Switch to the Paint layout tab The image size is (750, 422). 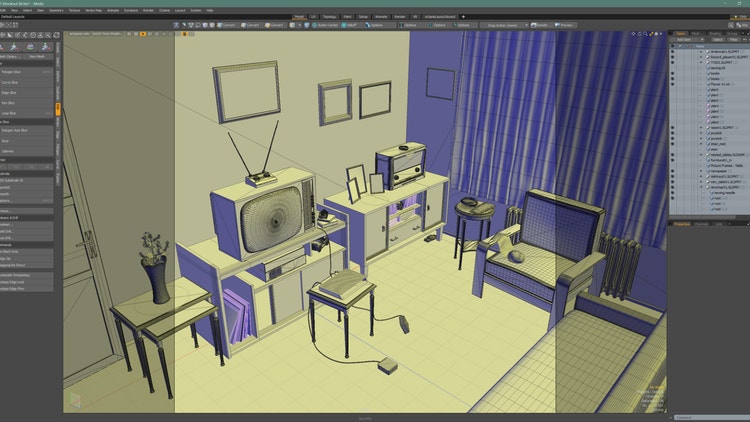(347, 17)
